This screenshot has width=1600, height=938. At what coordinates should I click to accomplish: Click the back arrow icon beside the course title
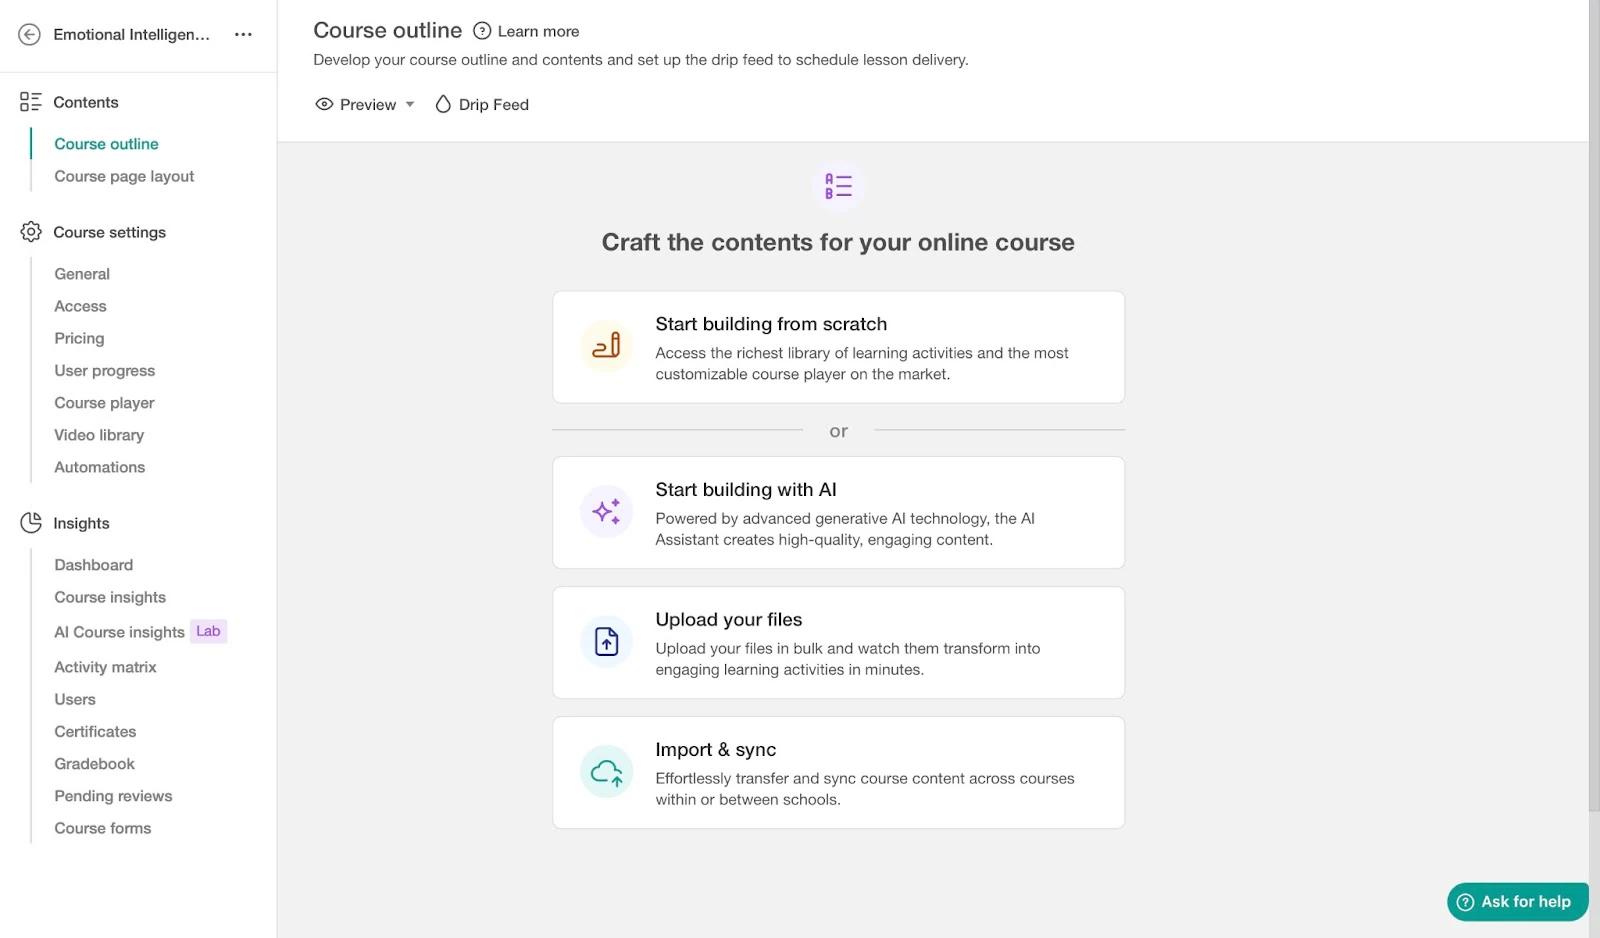30,34
